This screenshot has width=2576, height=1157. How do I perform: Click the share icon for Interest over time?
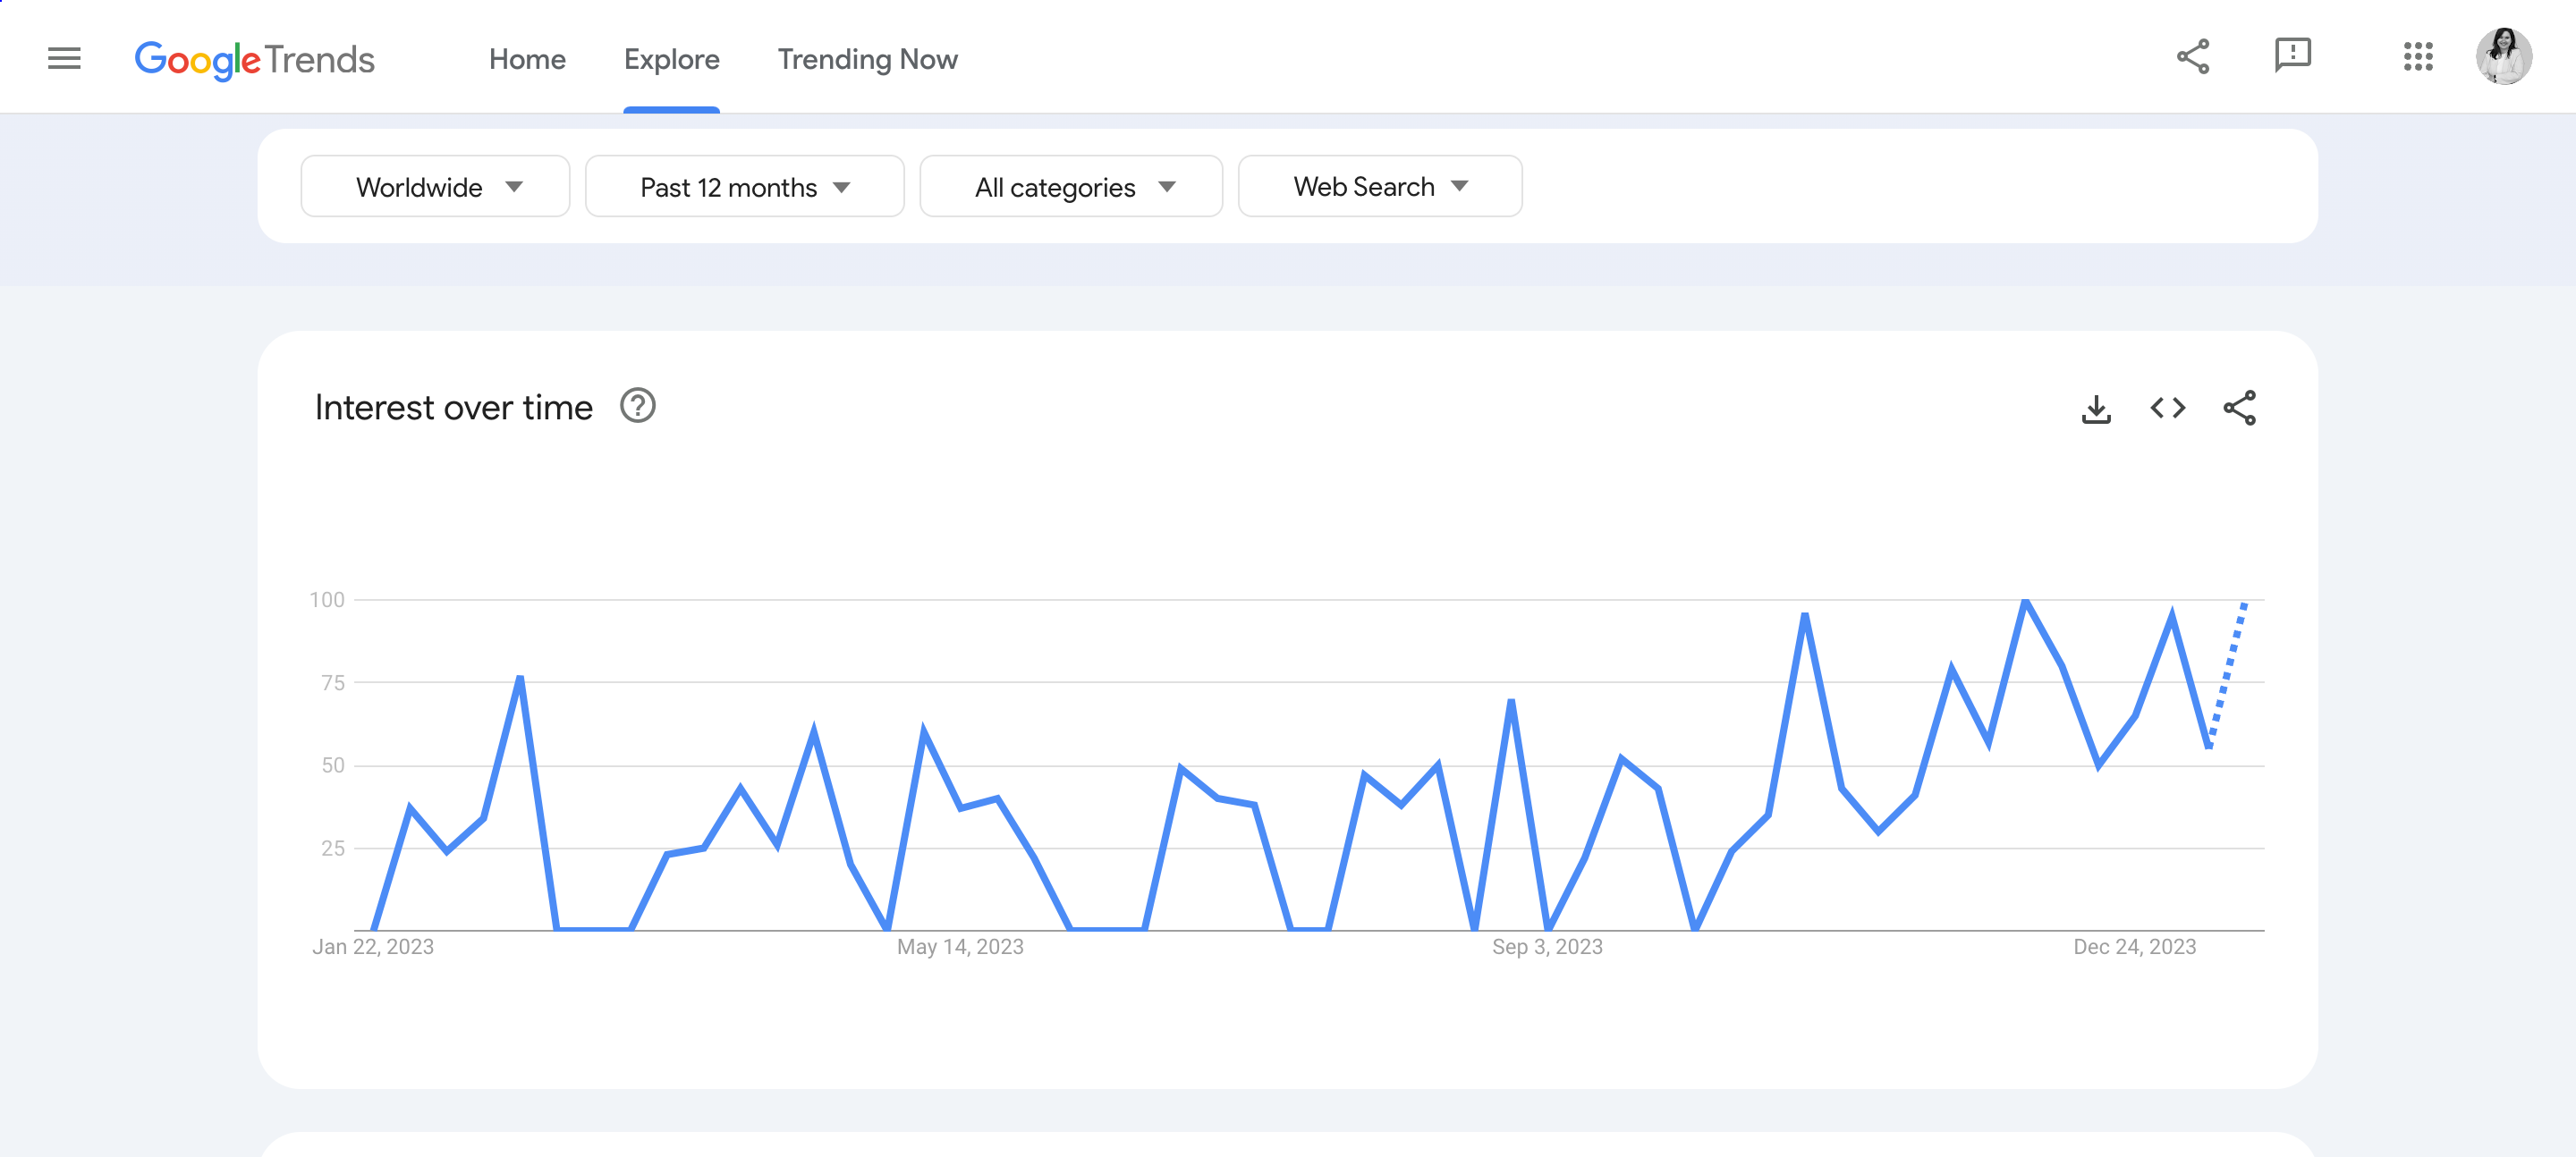click(x=2239, y=409)
